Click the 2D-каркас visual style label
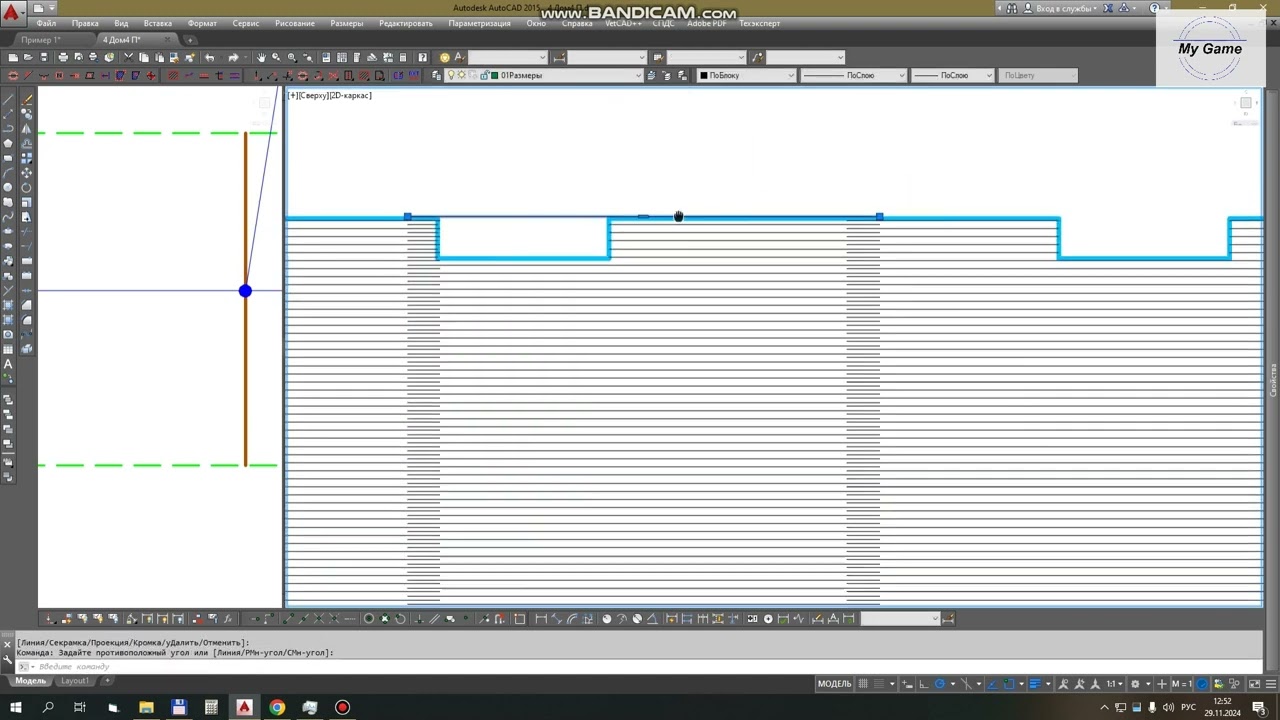The image size is (1280, 720). (x=352, y=95)
